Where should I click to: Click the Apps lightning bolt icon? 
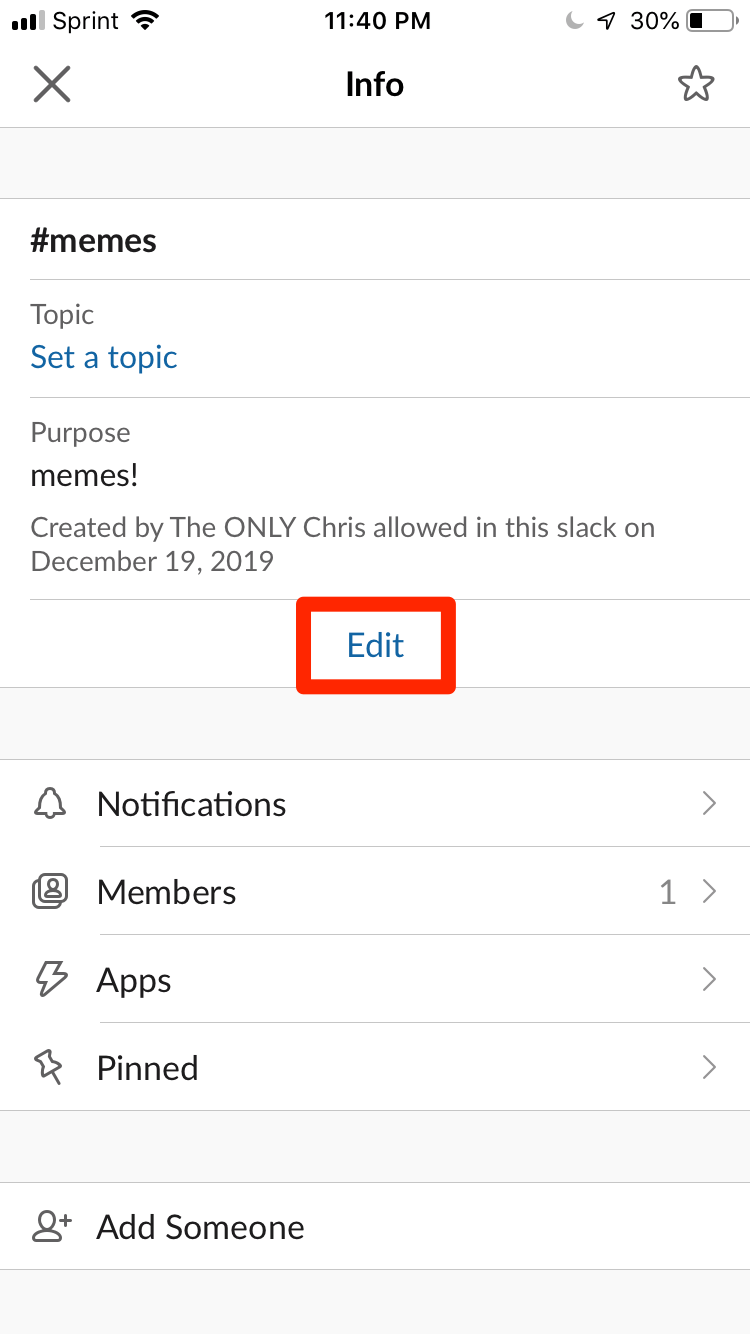(x=50, y=979)
